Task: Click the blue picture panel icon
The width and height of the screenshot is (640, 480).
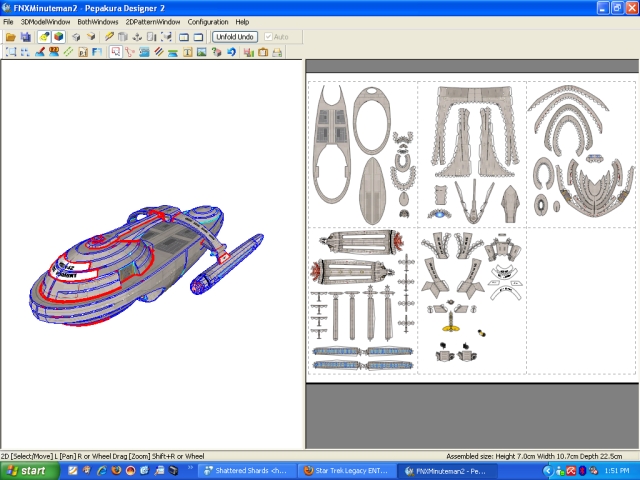Action: 144,52
